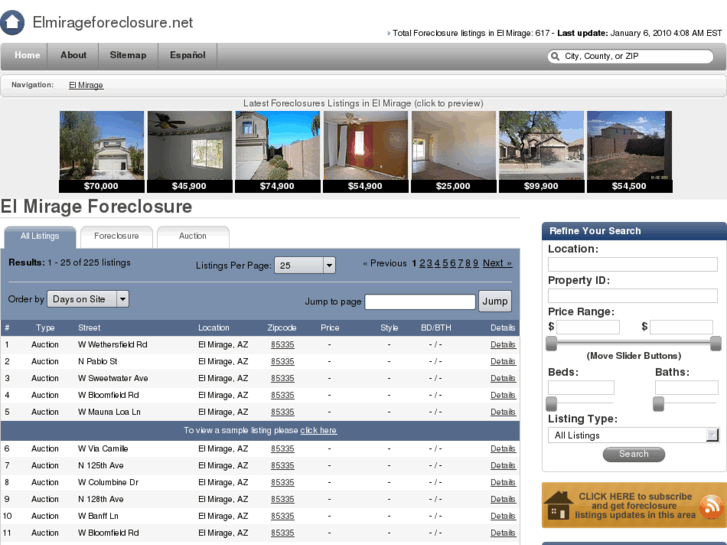Go to page 9 of listings
Viewport: 727px width, 545px height.
click(476, 263)
